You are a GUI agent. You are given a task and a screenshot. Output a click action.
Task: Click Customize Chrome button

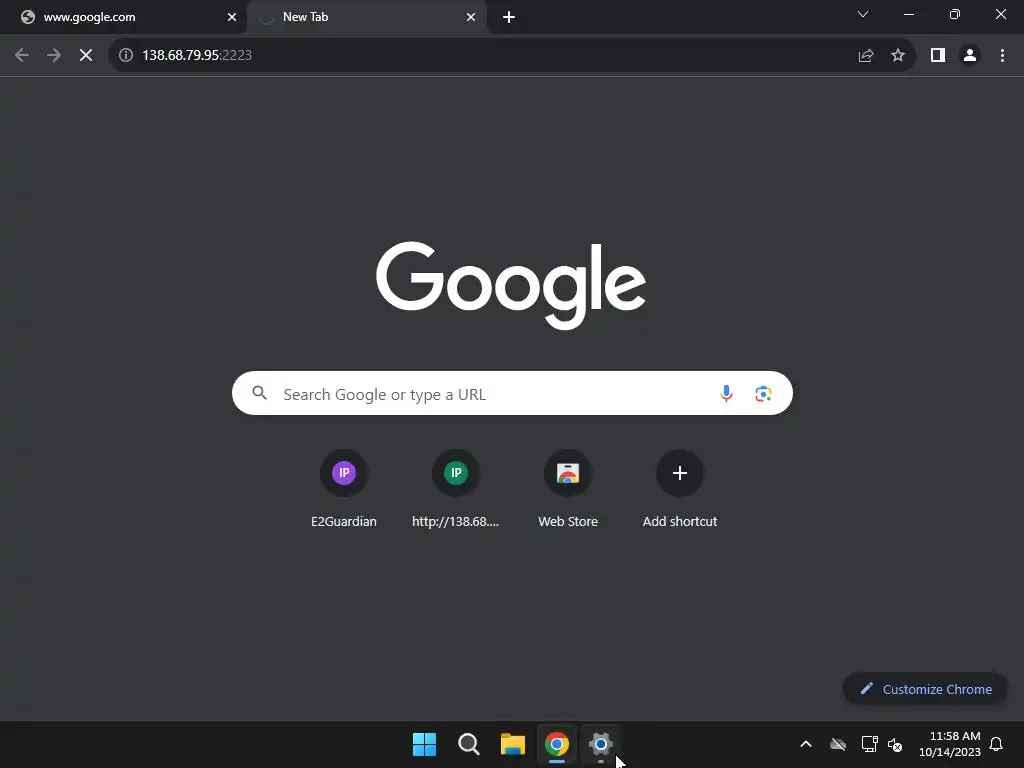925,689
